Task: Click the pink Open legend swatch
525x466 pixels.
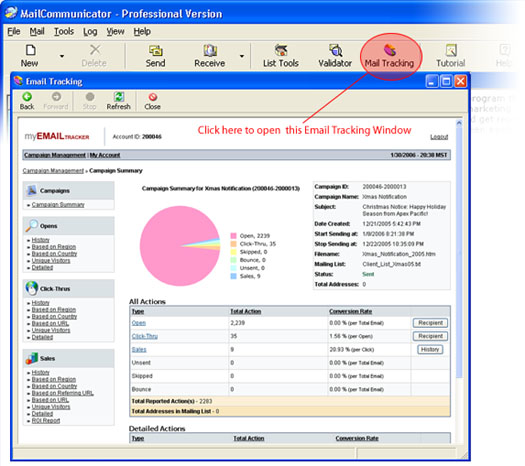Action: pos(233,236)
